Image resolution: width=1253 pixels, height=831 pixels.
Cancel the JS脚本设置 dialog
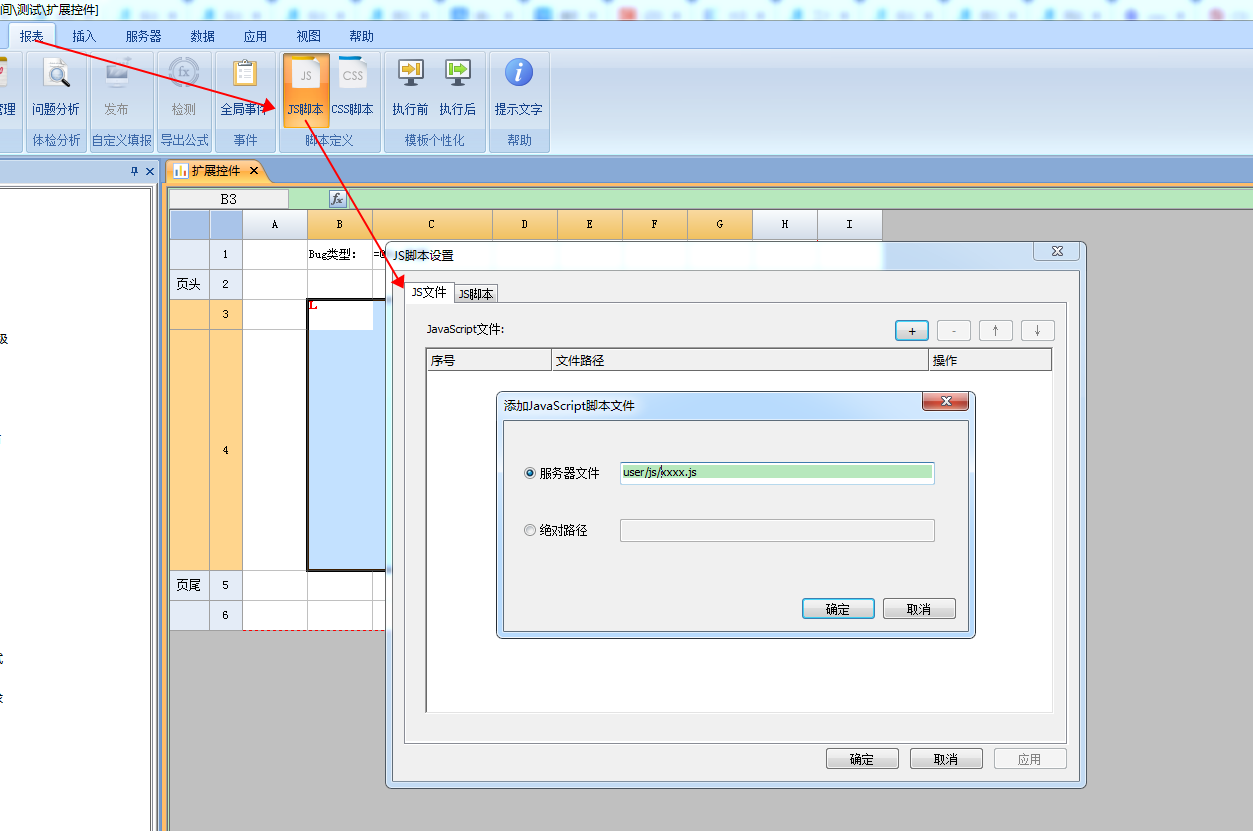point(946,759)
